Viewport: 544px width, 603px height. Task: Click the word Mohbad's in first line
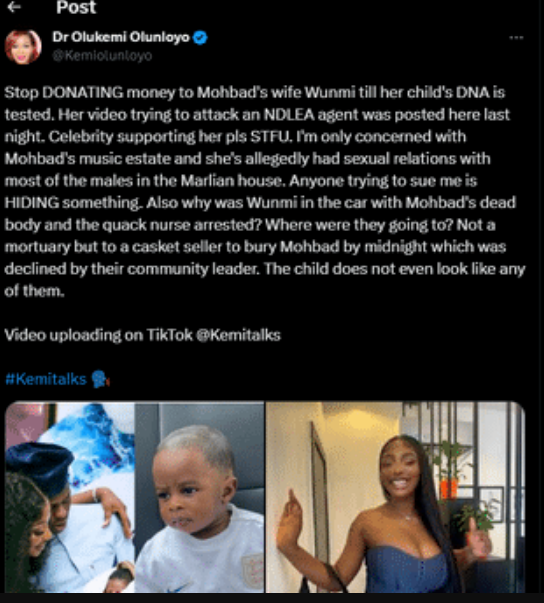pyautogui.click(x=232, y=92)
